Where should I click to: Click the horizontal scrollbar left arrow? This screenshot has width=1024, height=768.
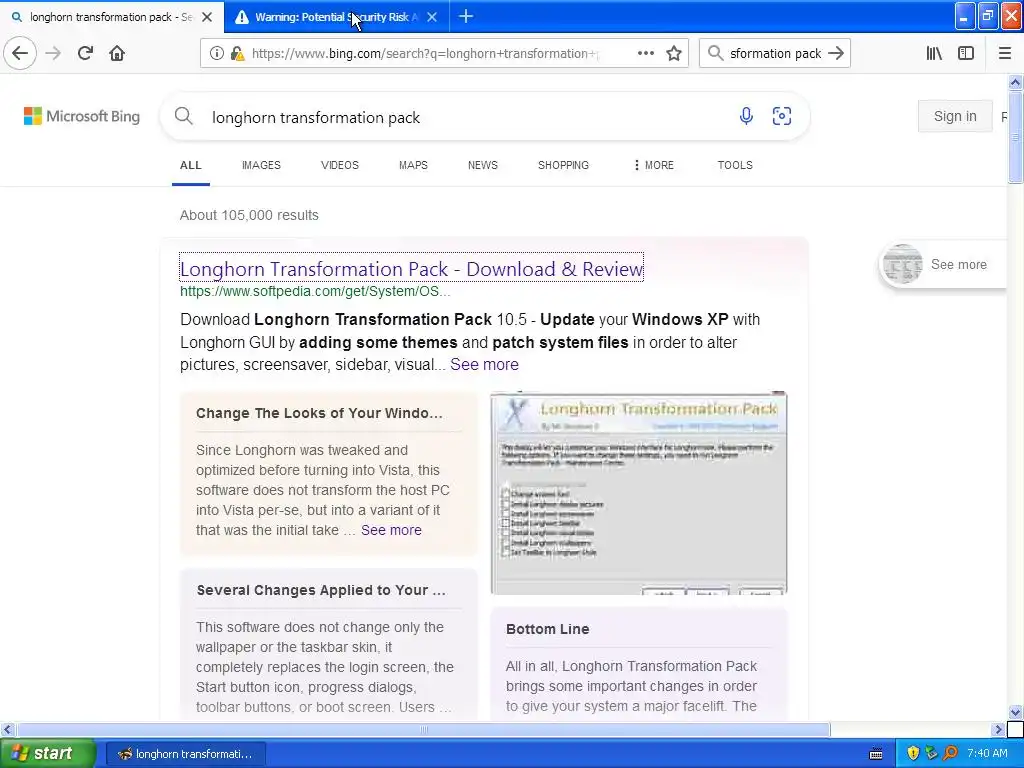[x=7, y=729]
